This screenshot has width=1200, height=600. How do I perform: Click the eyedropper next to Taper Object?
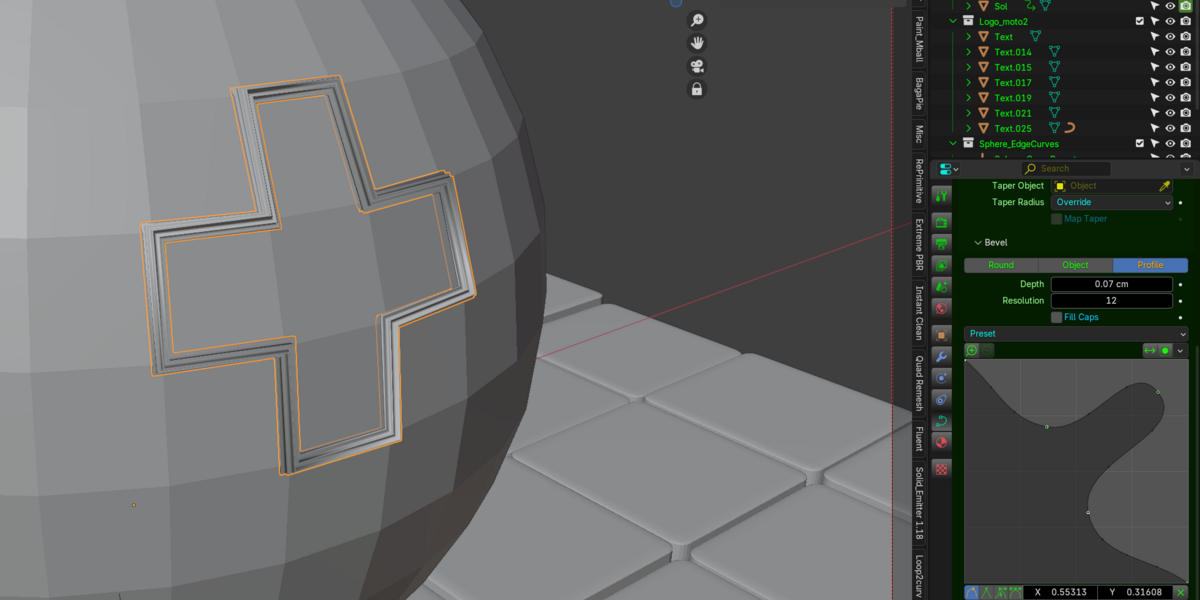coord(1164,186)
